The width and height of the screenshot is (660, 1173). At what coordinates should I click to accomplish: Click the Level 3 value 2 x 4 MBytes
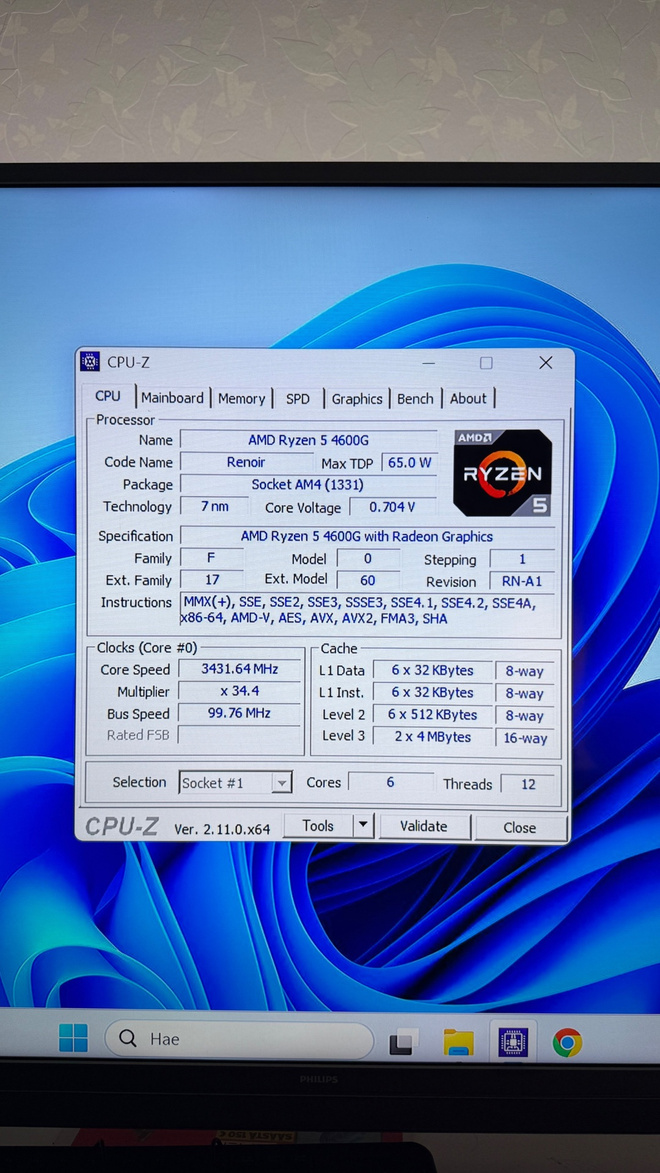433,737
